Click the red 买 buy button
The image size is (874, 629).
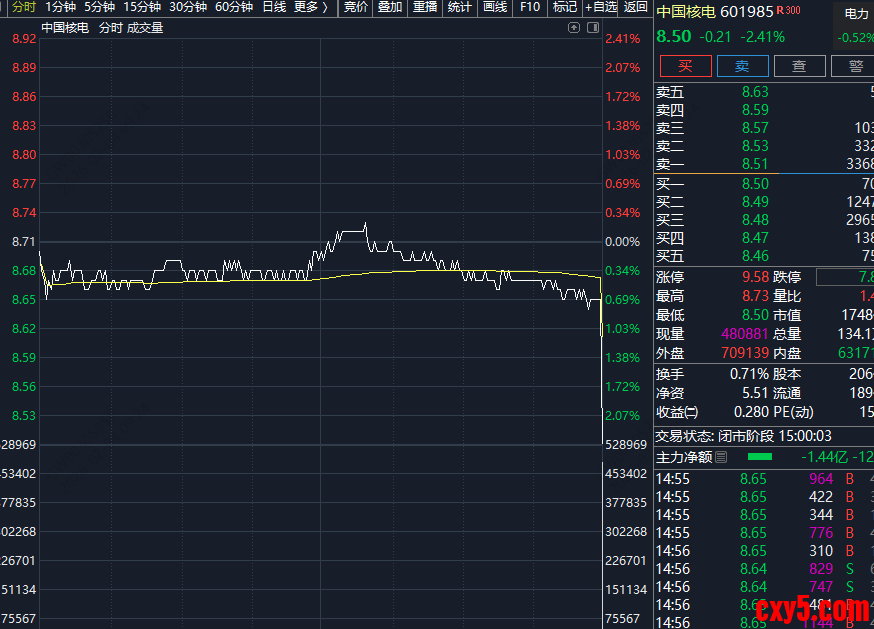pyautogui.click(x=686, y=66)
